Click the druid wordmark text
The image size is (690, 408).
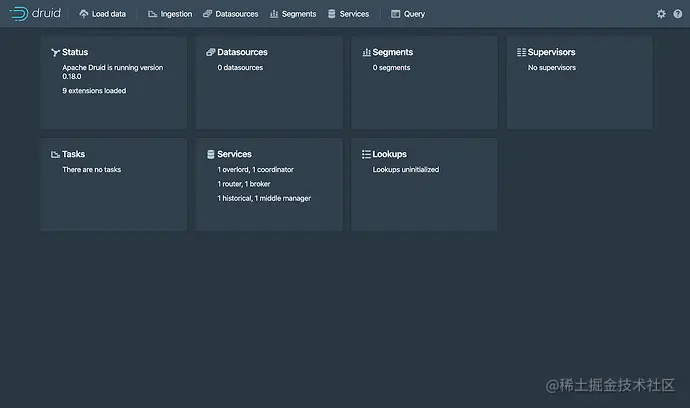coord(46,13)
